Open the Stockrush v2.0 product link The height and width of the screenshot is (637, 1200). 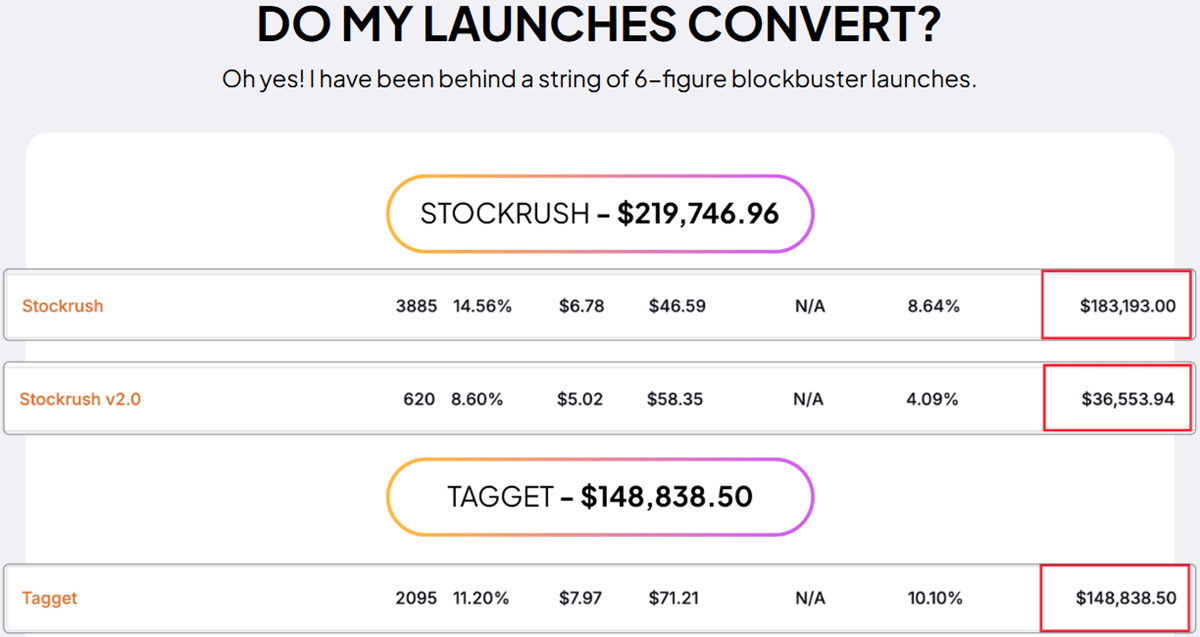[80, 399]
